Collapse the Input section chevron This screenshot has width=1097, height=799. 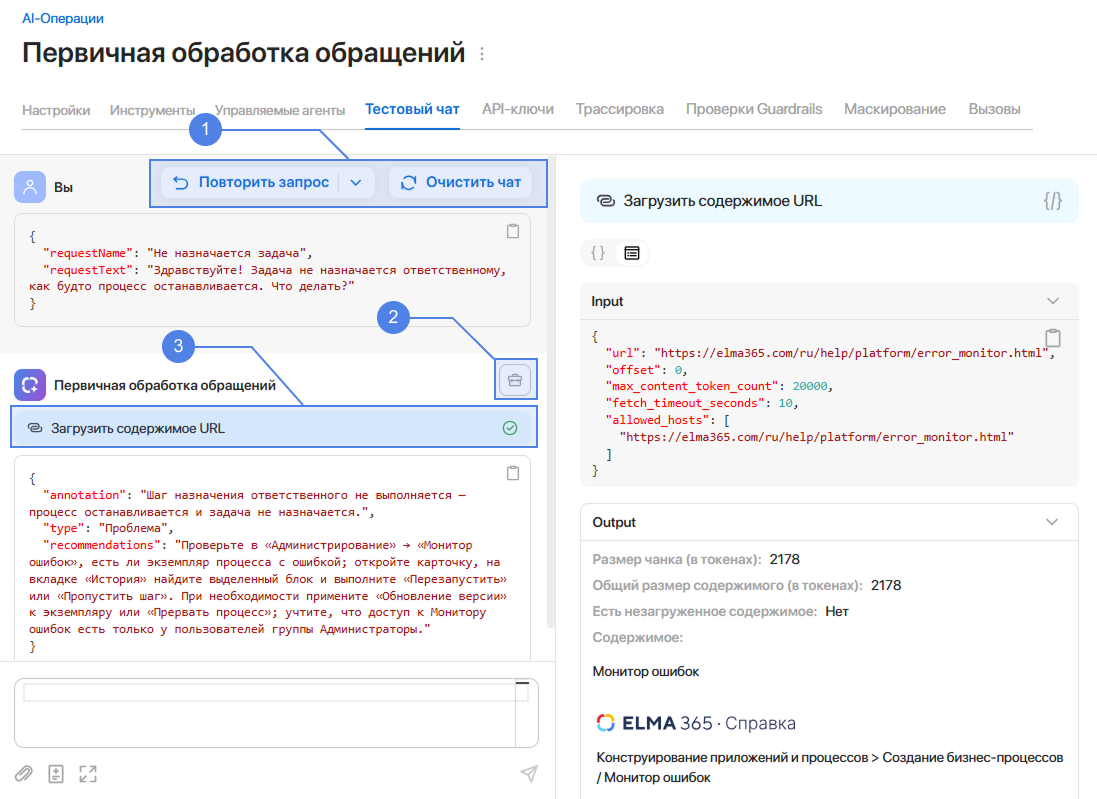pyautogui.click(x=1053, y=301)
